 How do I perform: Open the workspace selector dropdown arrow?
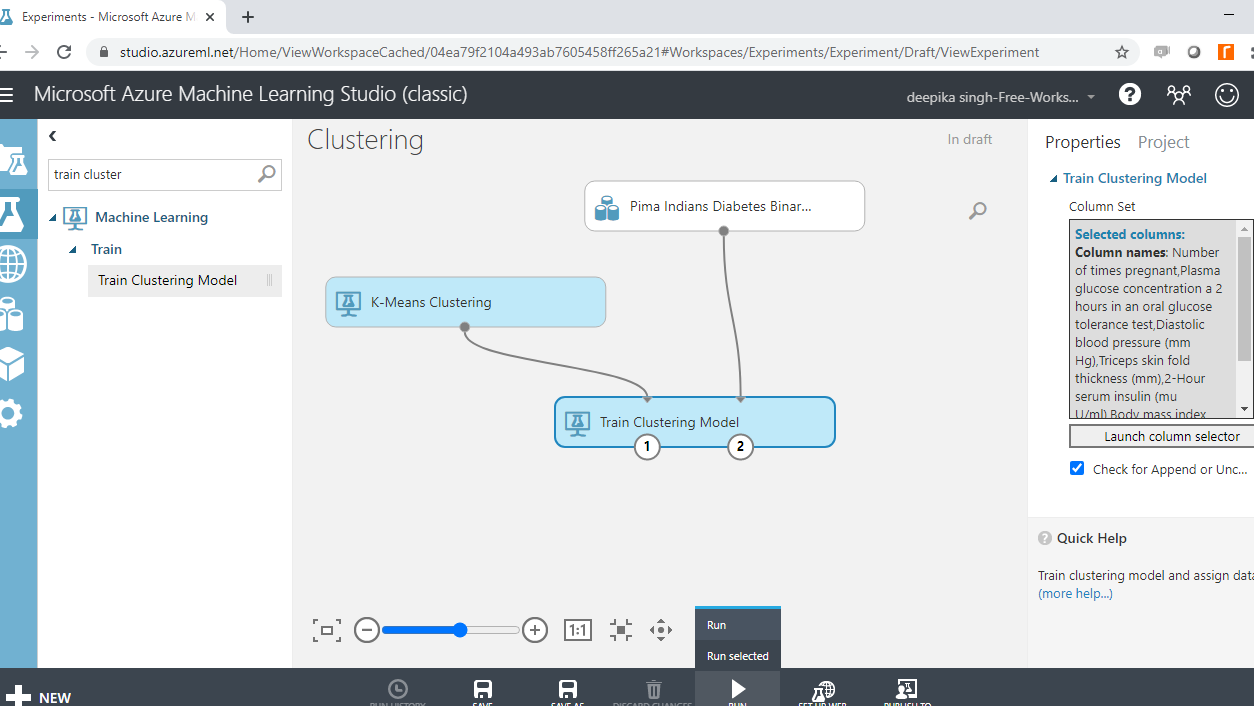[x=1091, y=97]
